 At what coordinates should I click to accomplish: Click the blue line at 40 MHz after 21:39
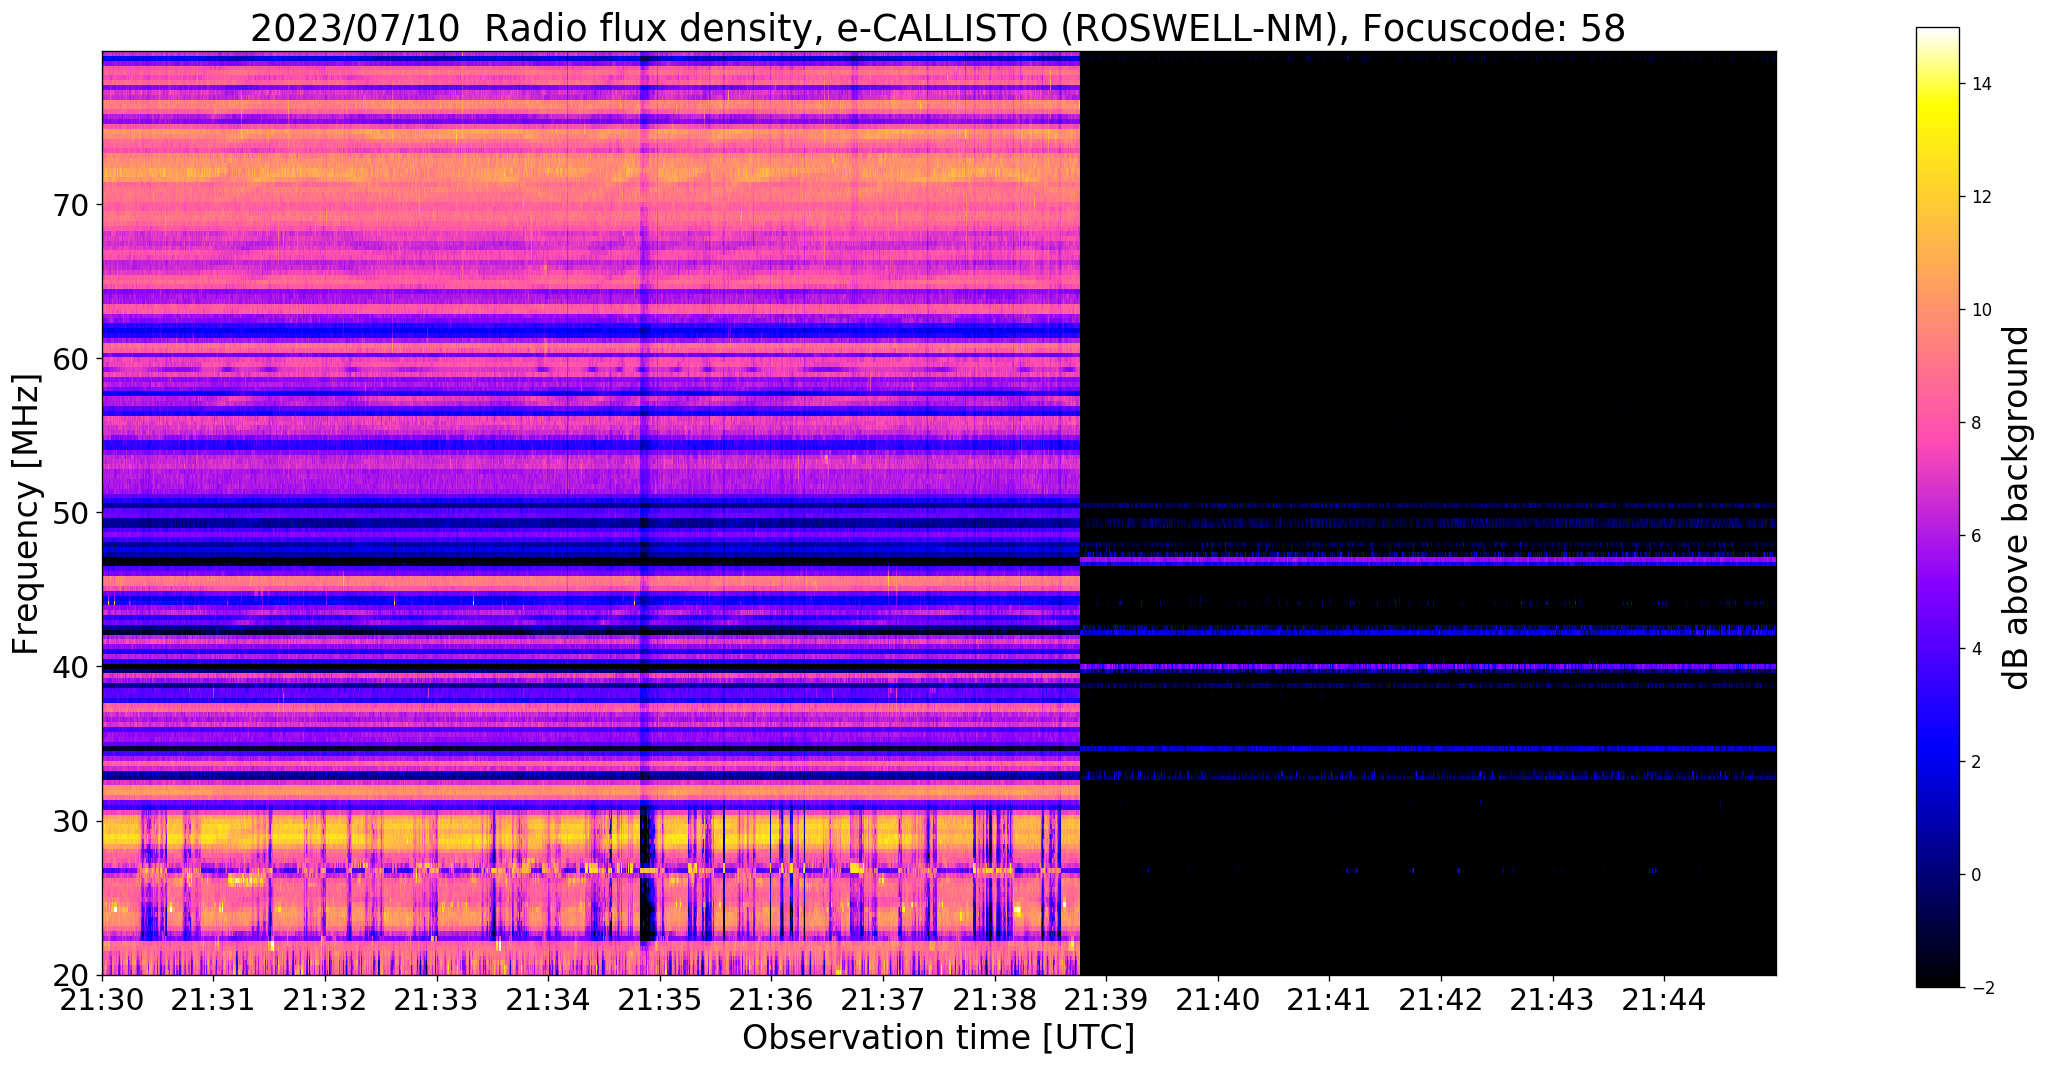tap(1428, 667)
